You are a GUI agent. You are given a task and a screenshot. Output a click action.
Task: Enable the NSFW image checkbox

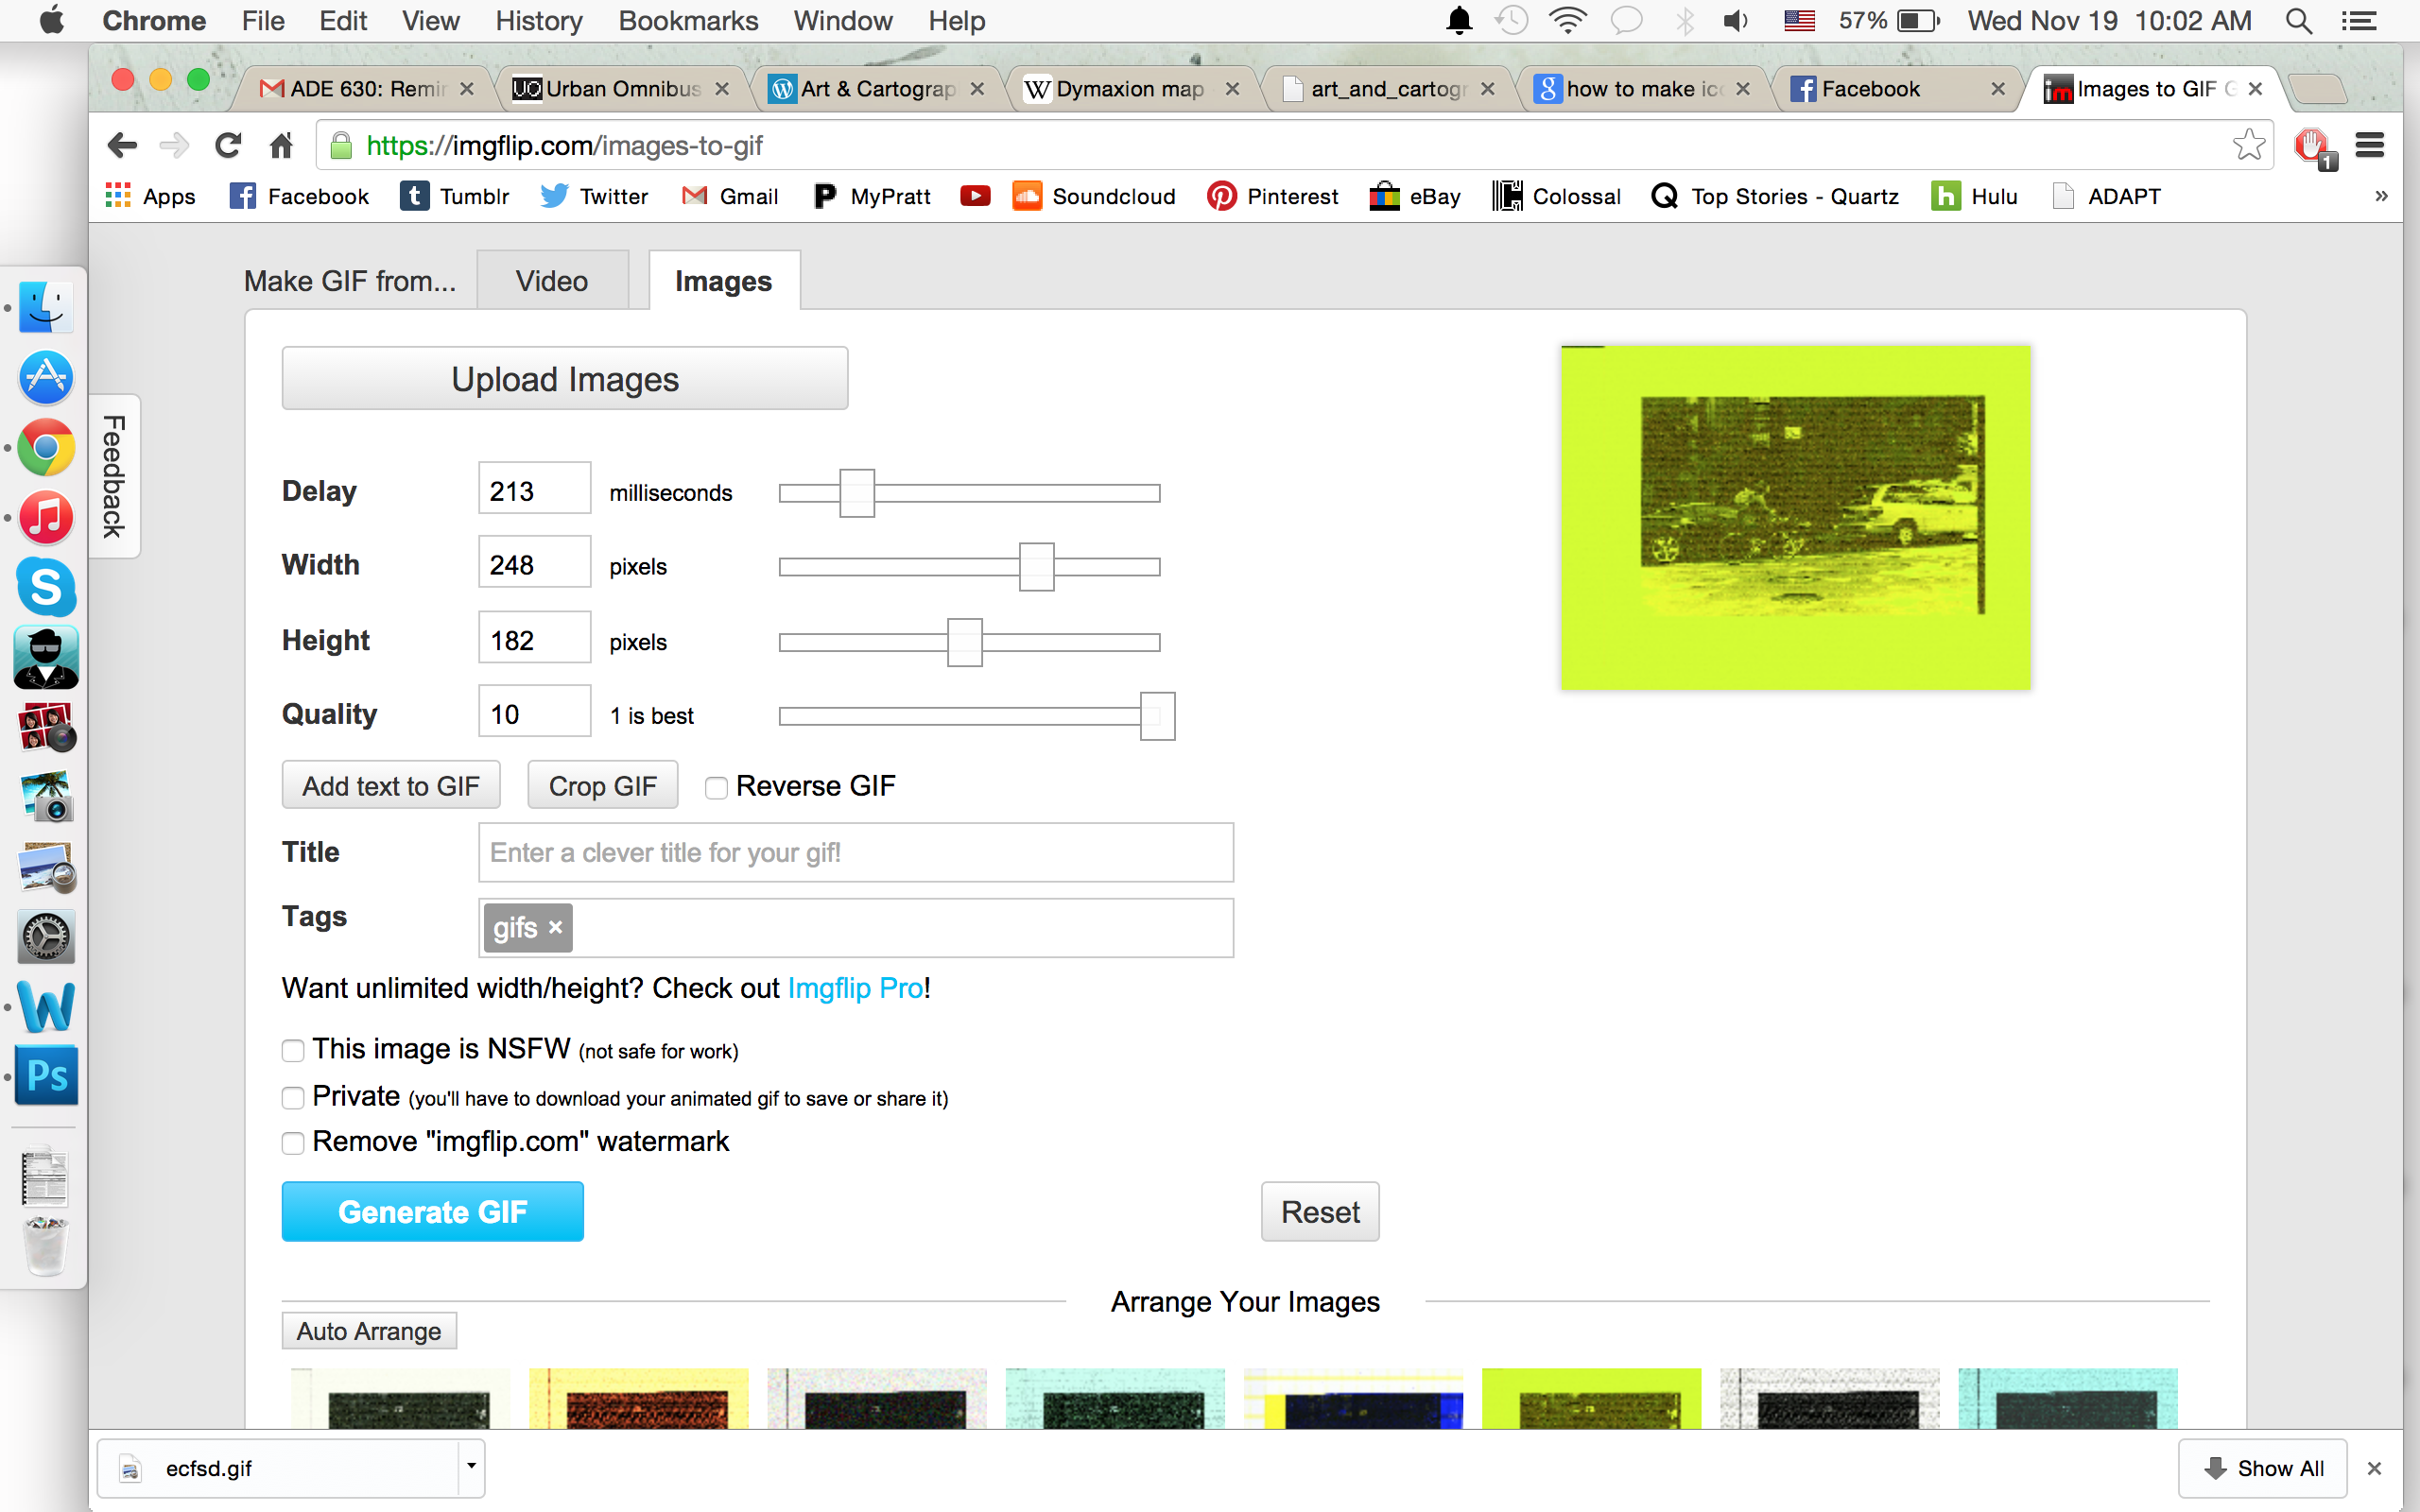[x=293, y=1051]
